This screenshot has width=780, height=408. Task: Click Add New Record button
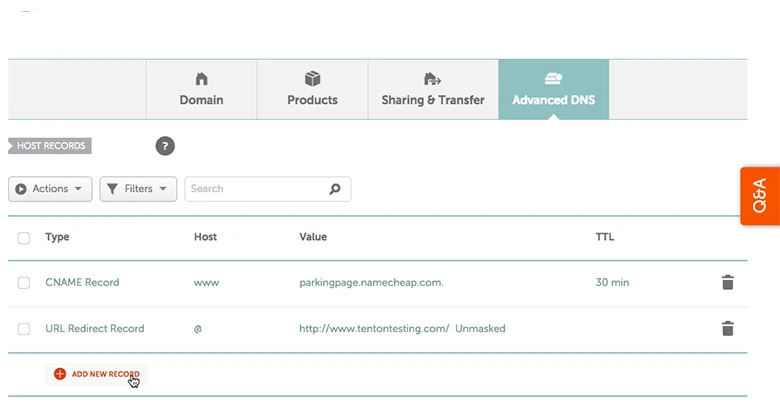click(97, 374)
